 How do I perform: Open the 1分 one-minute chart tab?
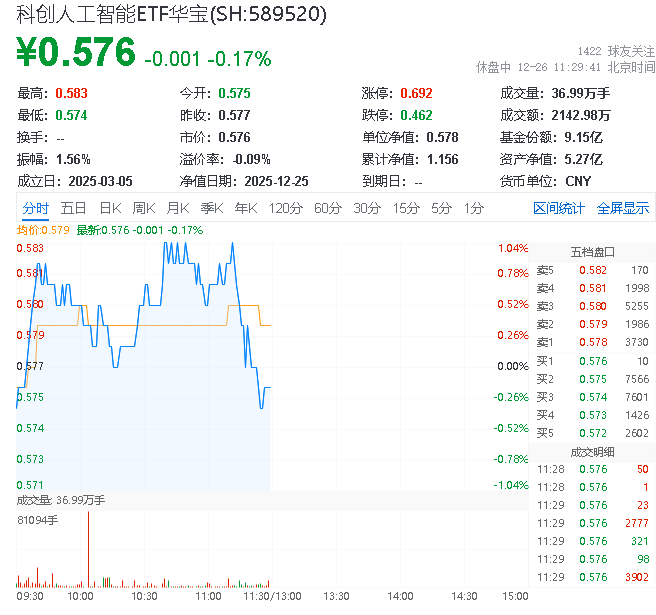tap(474, 208)
